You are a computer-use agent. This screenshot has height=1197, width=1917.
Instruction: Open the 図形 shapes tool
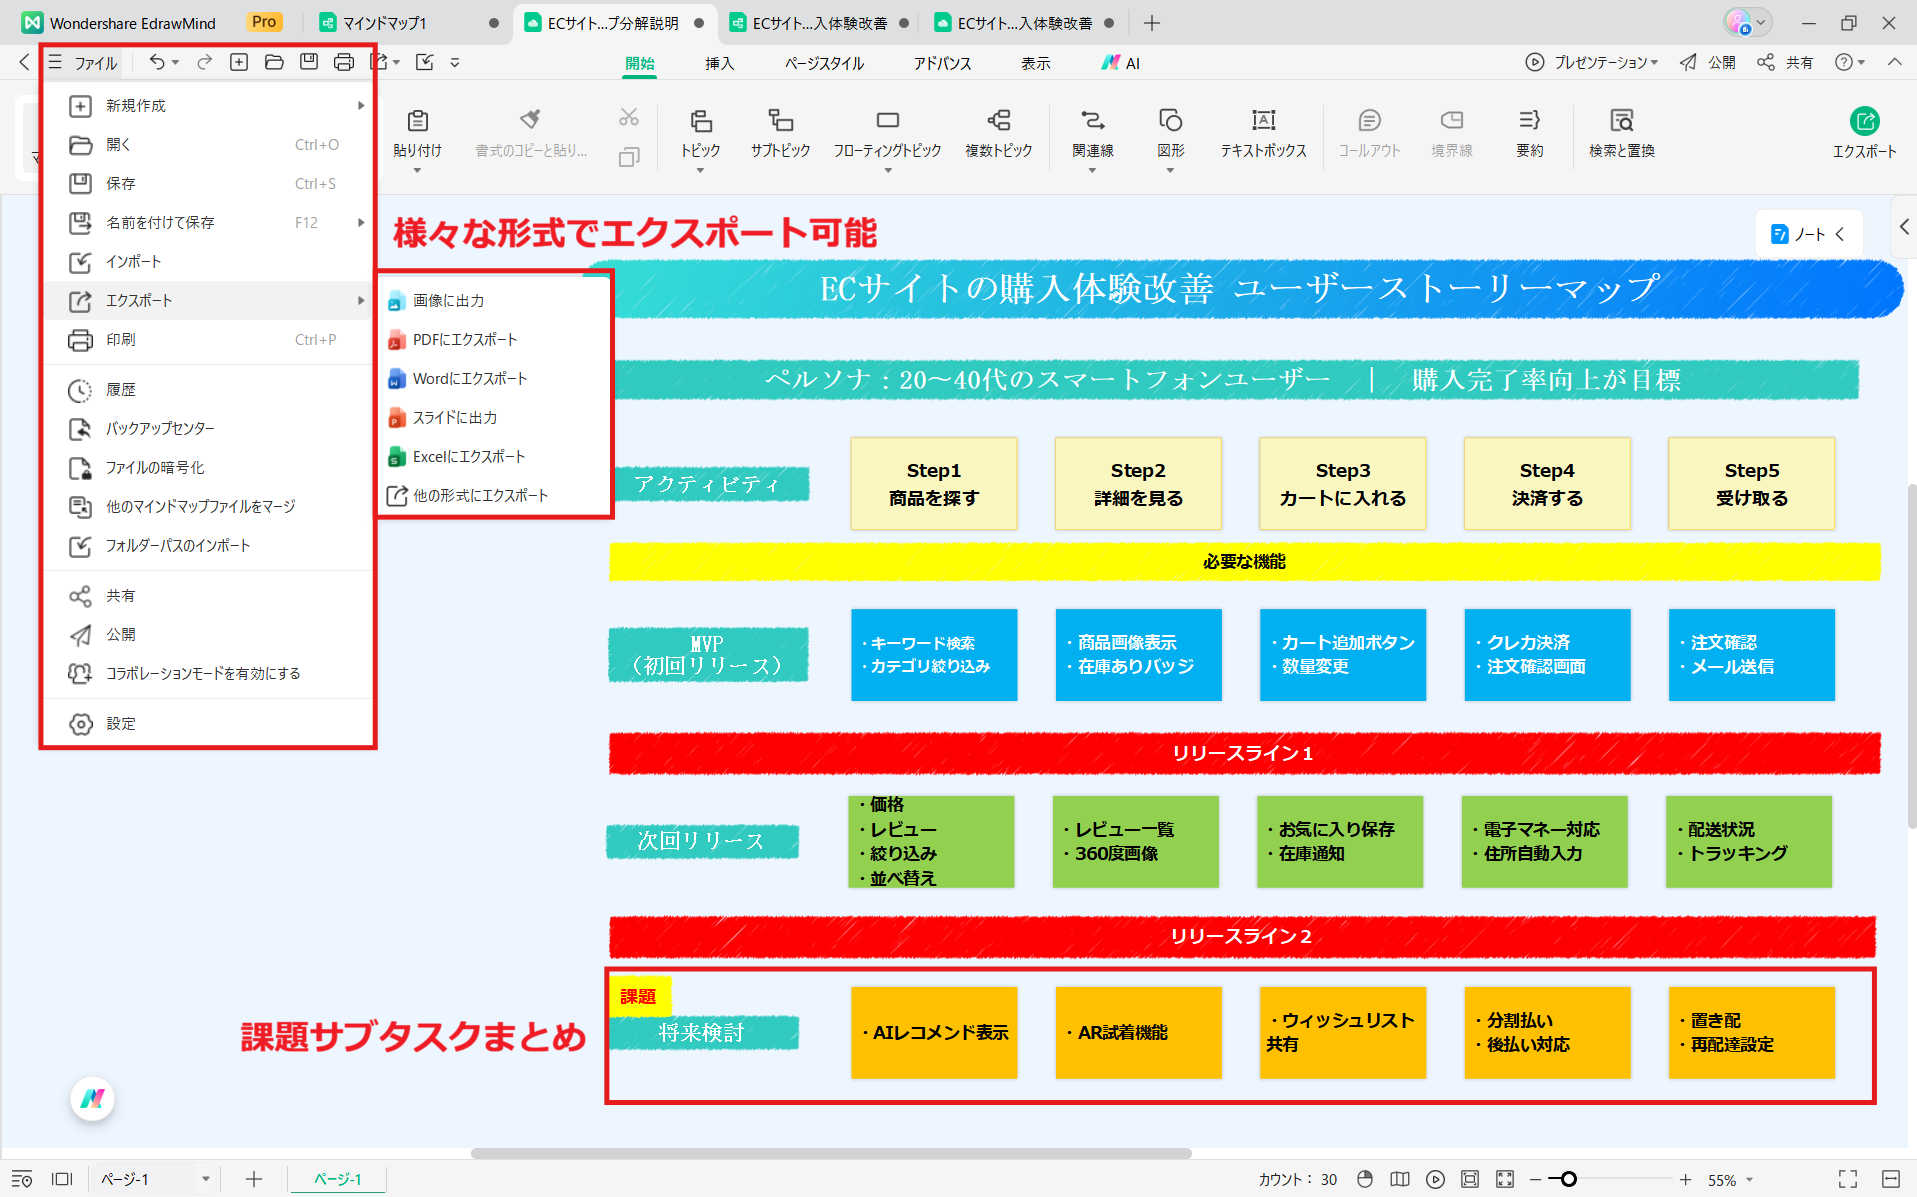(1170, 133)
